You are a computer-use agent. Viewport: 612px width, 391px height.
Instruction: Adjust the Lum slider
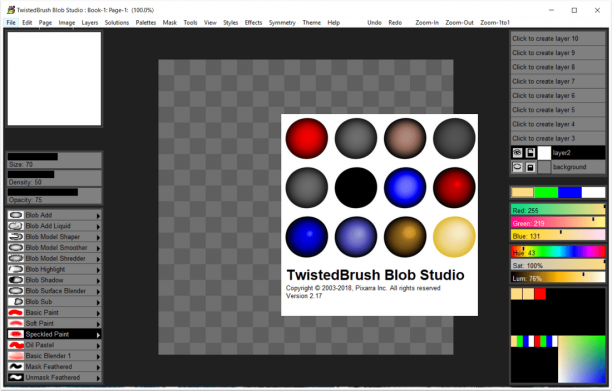[x=558, y=277]
